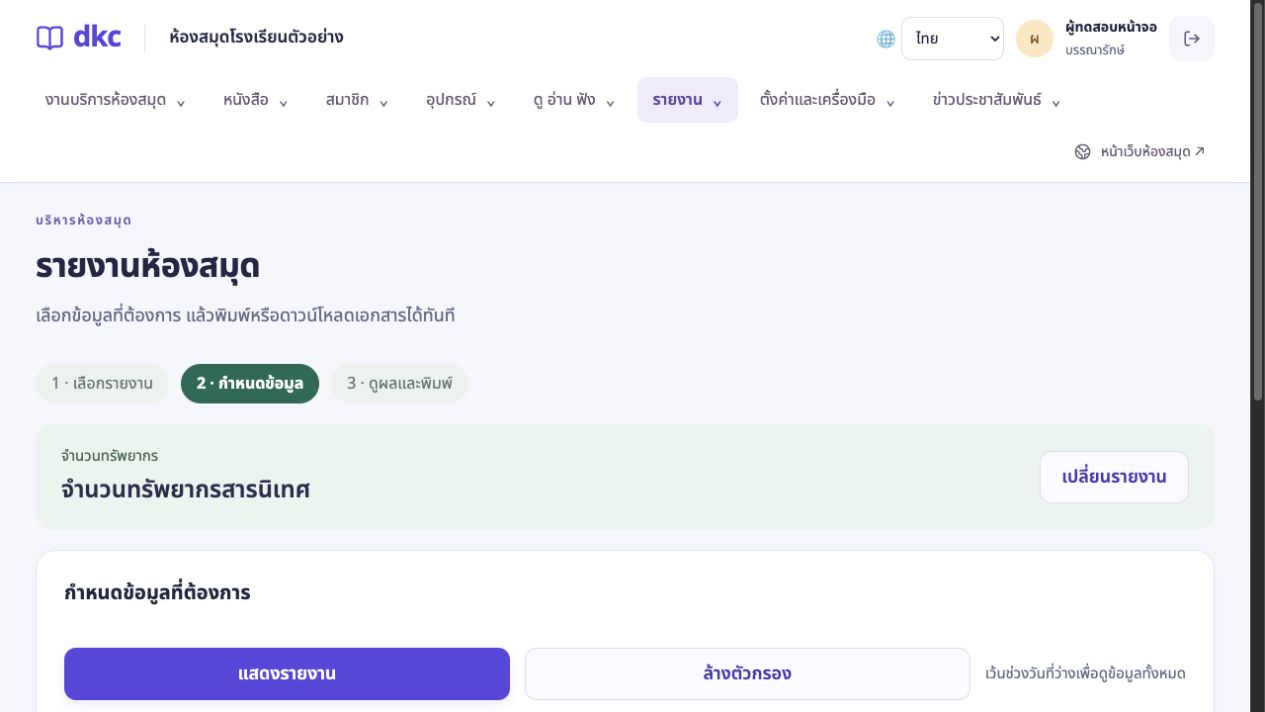Expand the ดู อ่าน ฟัง menu
This screenshot has width=1265, height=712.
574,100
